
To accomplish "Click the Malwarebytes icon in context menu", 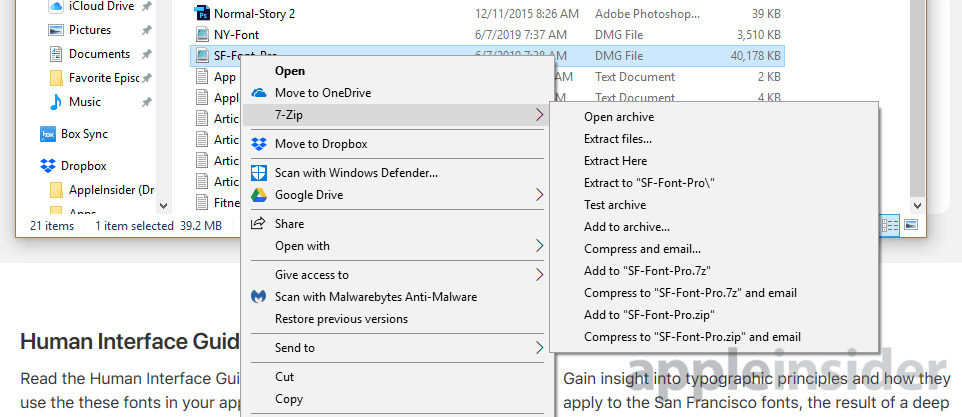I will tap(258, 297).
